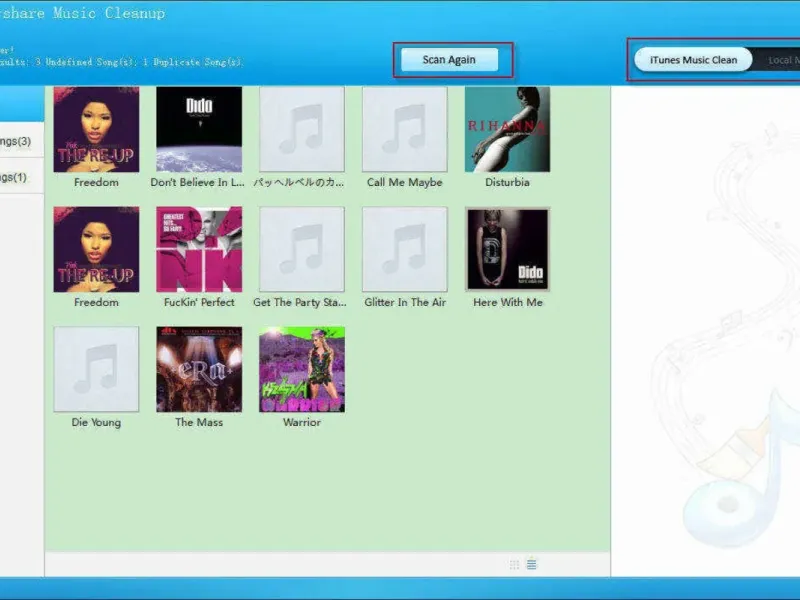Click the "Get The Party Sta..." title
Screen dimensions: 800x600
300,302
